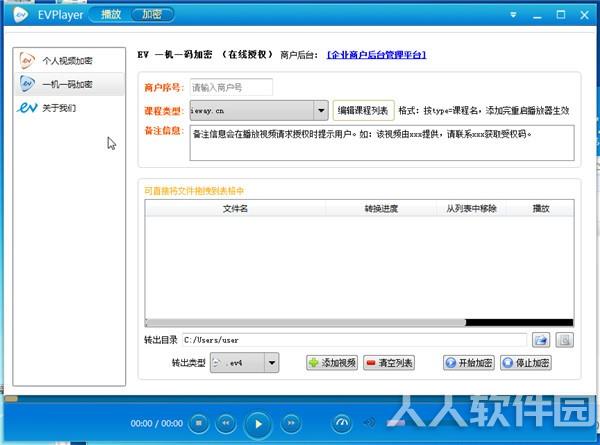Click the 00:00 / 00:00 time display
This screenshot has width=600, height=445.
click(157, 424)
